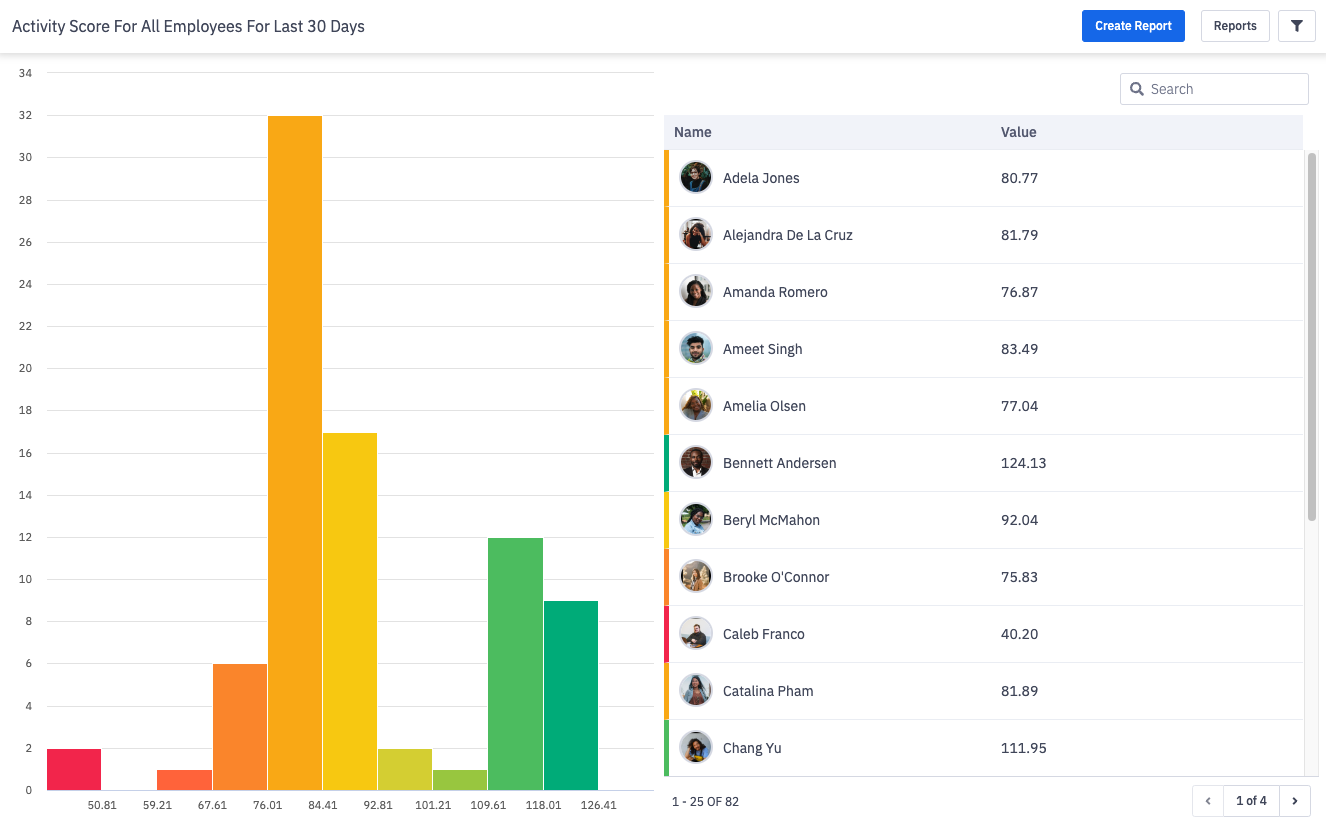Image resolution: width=1326 pixels, height=834 pixels.
Task: Click Adela Jones's avatar
Action: click(696, 178)
